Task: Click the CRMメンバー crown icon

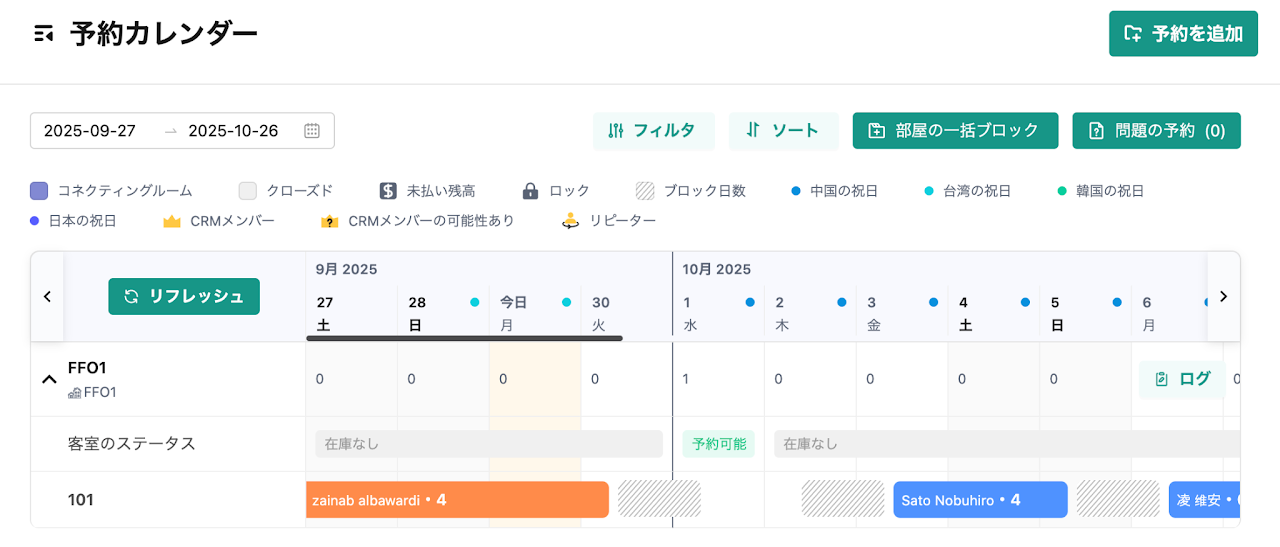Action: [172, 221]
